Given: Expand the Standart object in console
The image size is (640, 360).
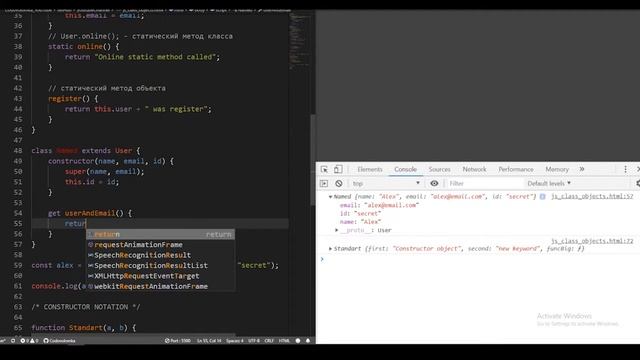Looking at the screenshot, I should point(330,249).
